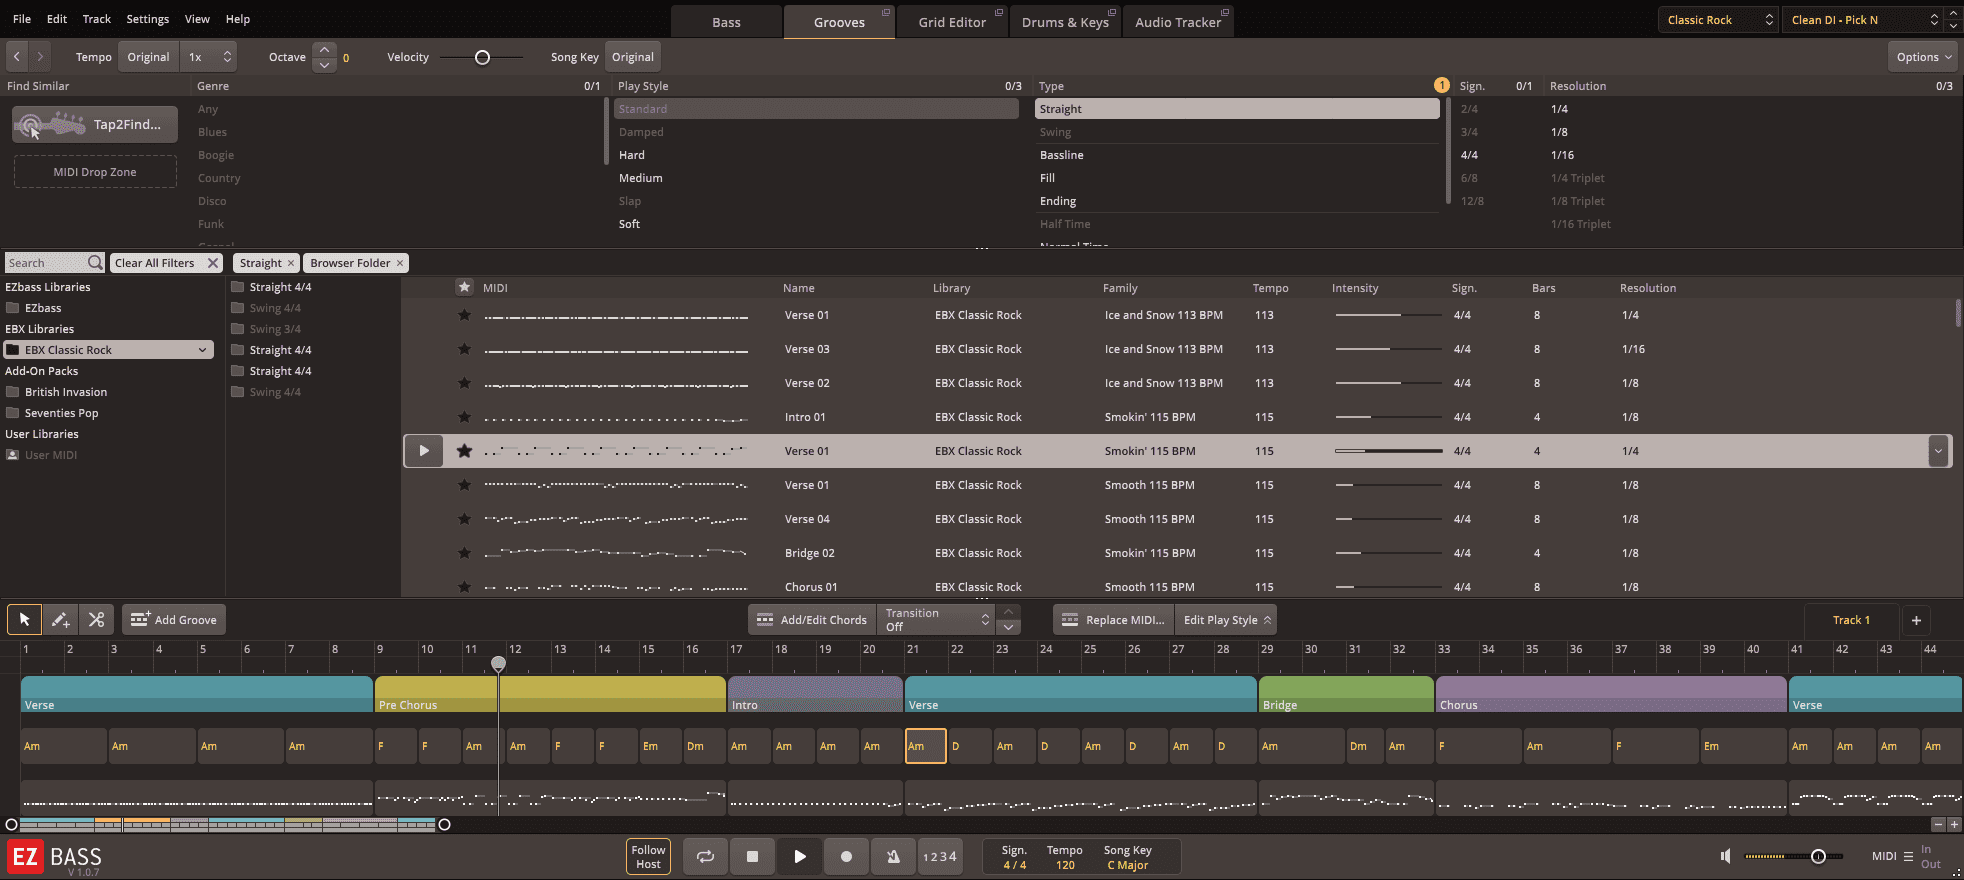Open the selected groove row chevron menu
1964x880 pixels.
click(1938, 451)
